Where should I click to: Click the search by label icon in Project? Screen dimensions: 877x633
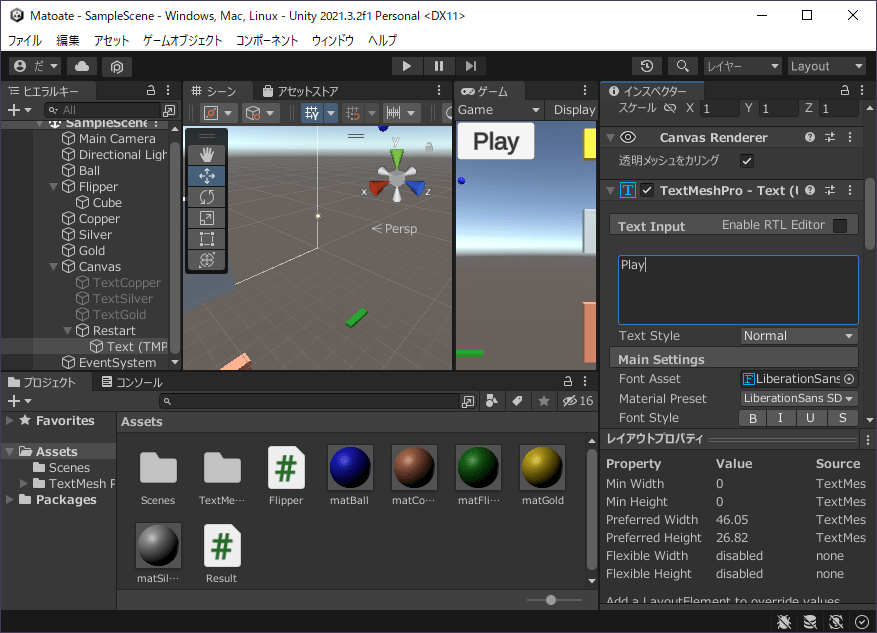pos(517,401)
